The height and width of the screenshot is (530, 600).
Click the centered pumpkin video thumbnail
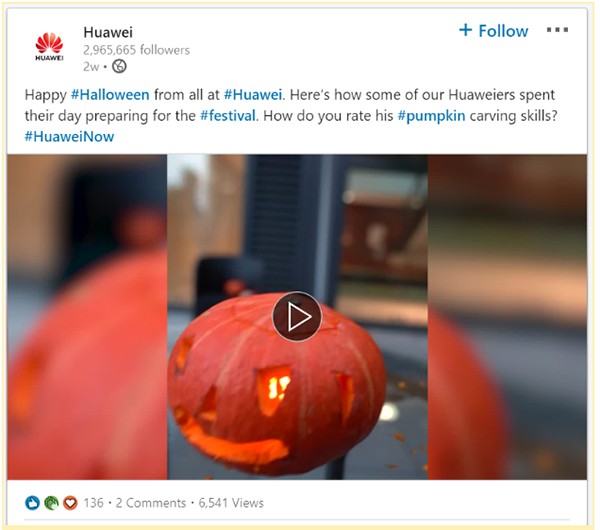[297, 317]
